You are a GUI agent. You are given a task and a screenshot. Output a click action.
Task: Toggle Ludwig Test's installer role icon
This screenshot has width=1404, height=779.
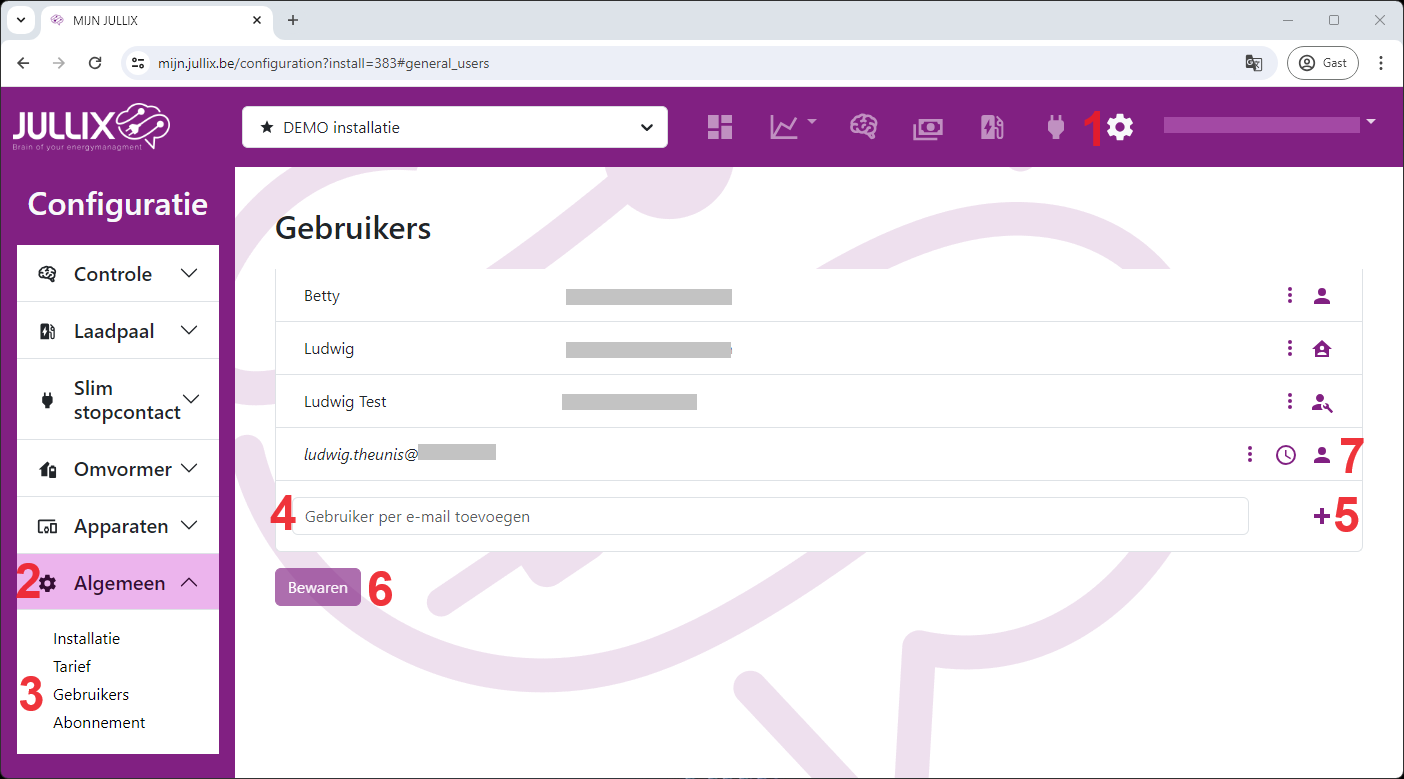[1322, 402]
